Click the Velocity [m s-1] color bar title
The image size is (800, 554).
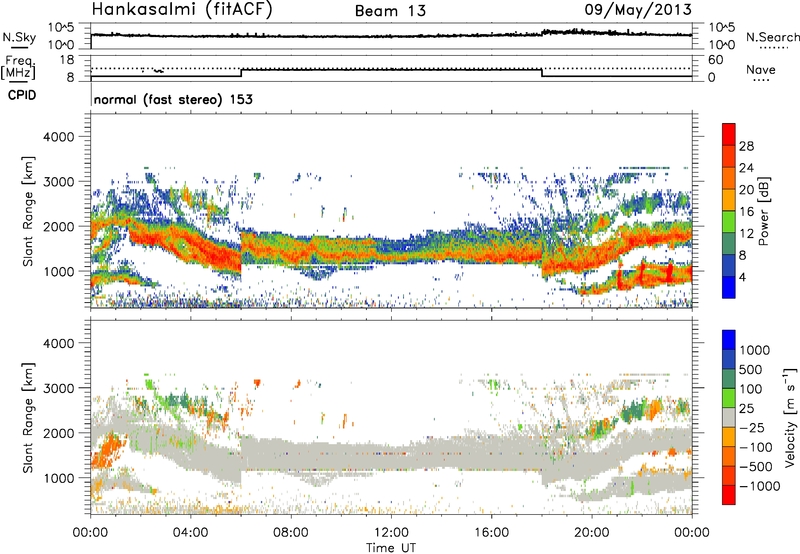(790, 417)
